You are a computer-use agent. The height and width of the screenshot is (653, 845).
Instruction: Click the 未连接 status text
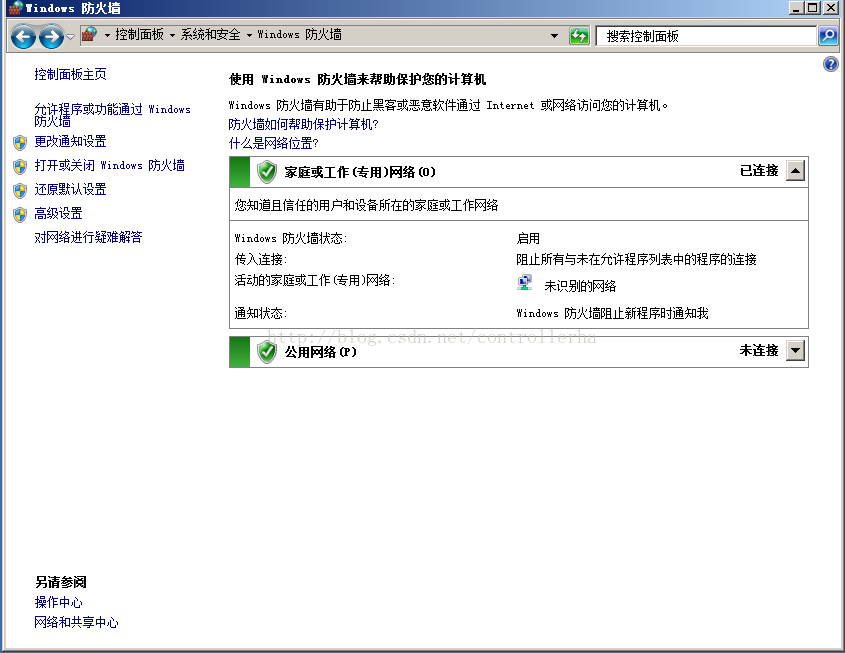pos(759,350)
